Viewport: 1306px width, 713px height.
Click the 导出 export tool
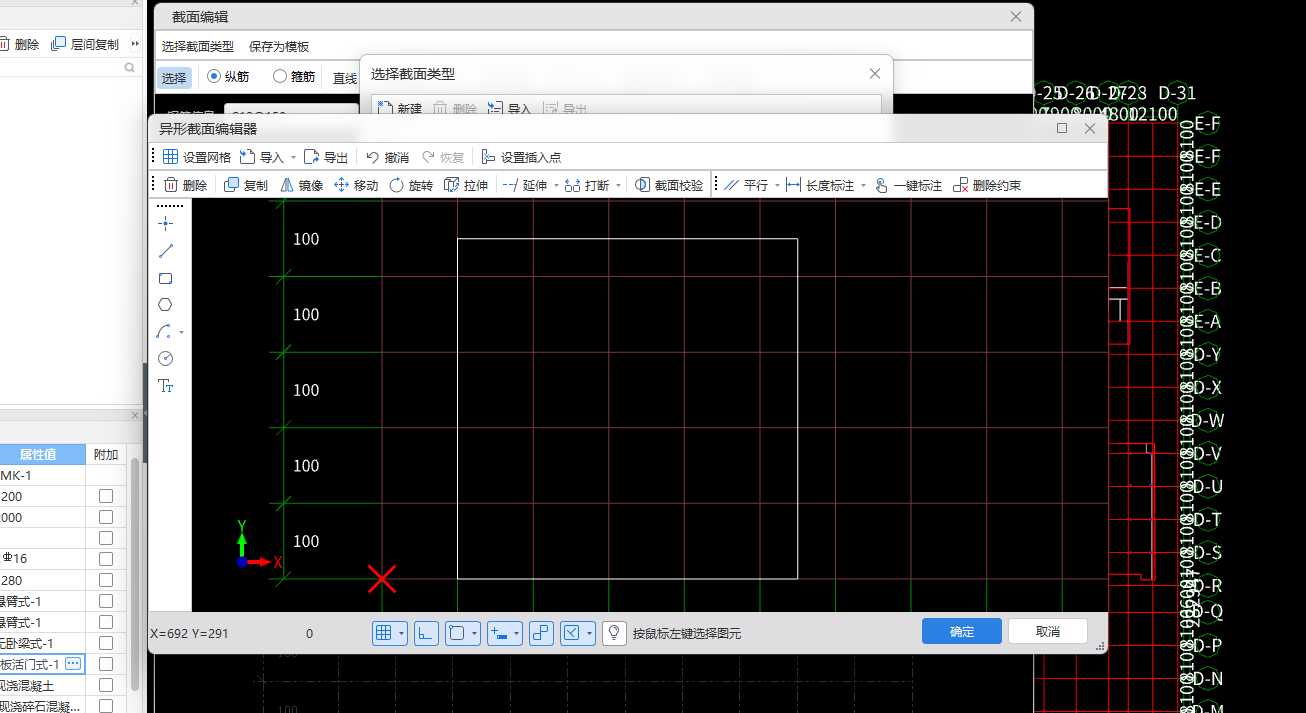click(x=326, y=157)
